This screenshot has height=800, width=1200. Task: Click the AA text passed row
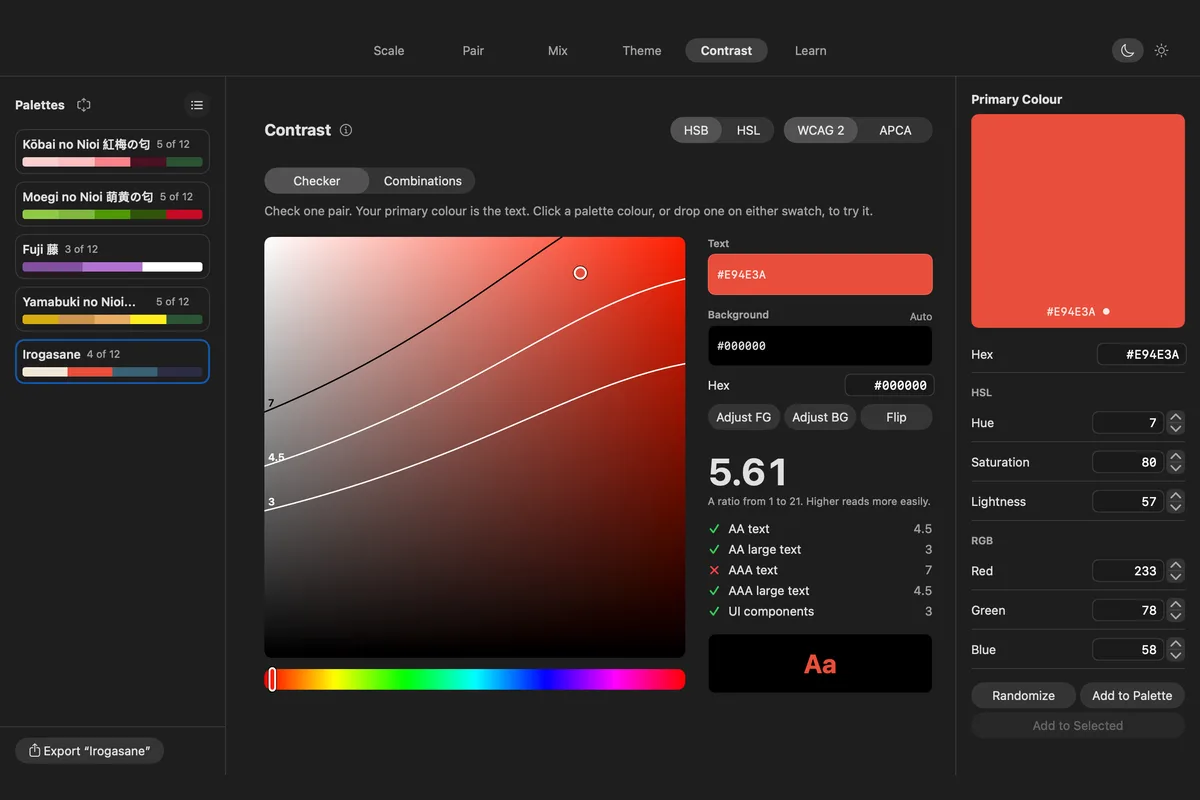point(820,529)
